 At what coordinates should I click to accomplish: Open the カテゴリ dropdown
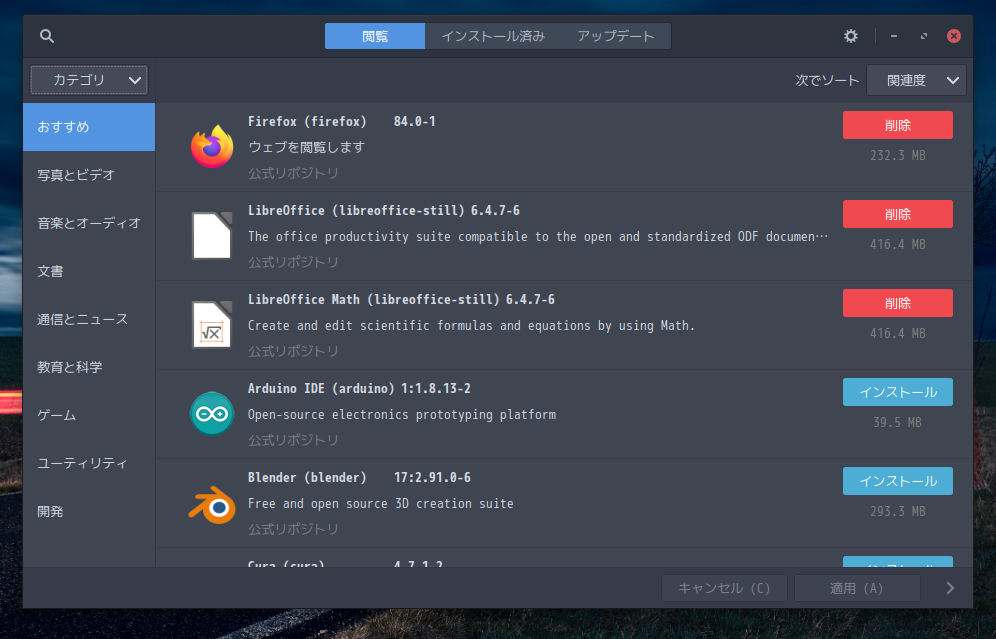click(x=89, y=80)
